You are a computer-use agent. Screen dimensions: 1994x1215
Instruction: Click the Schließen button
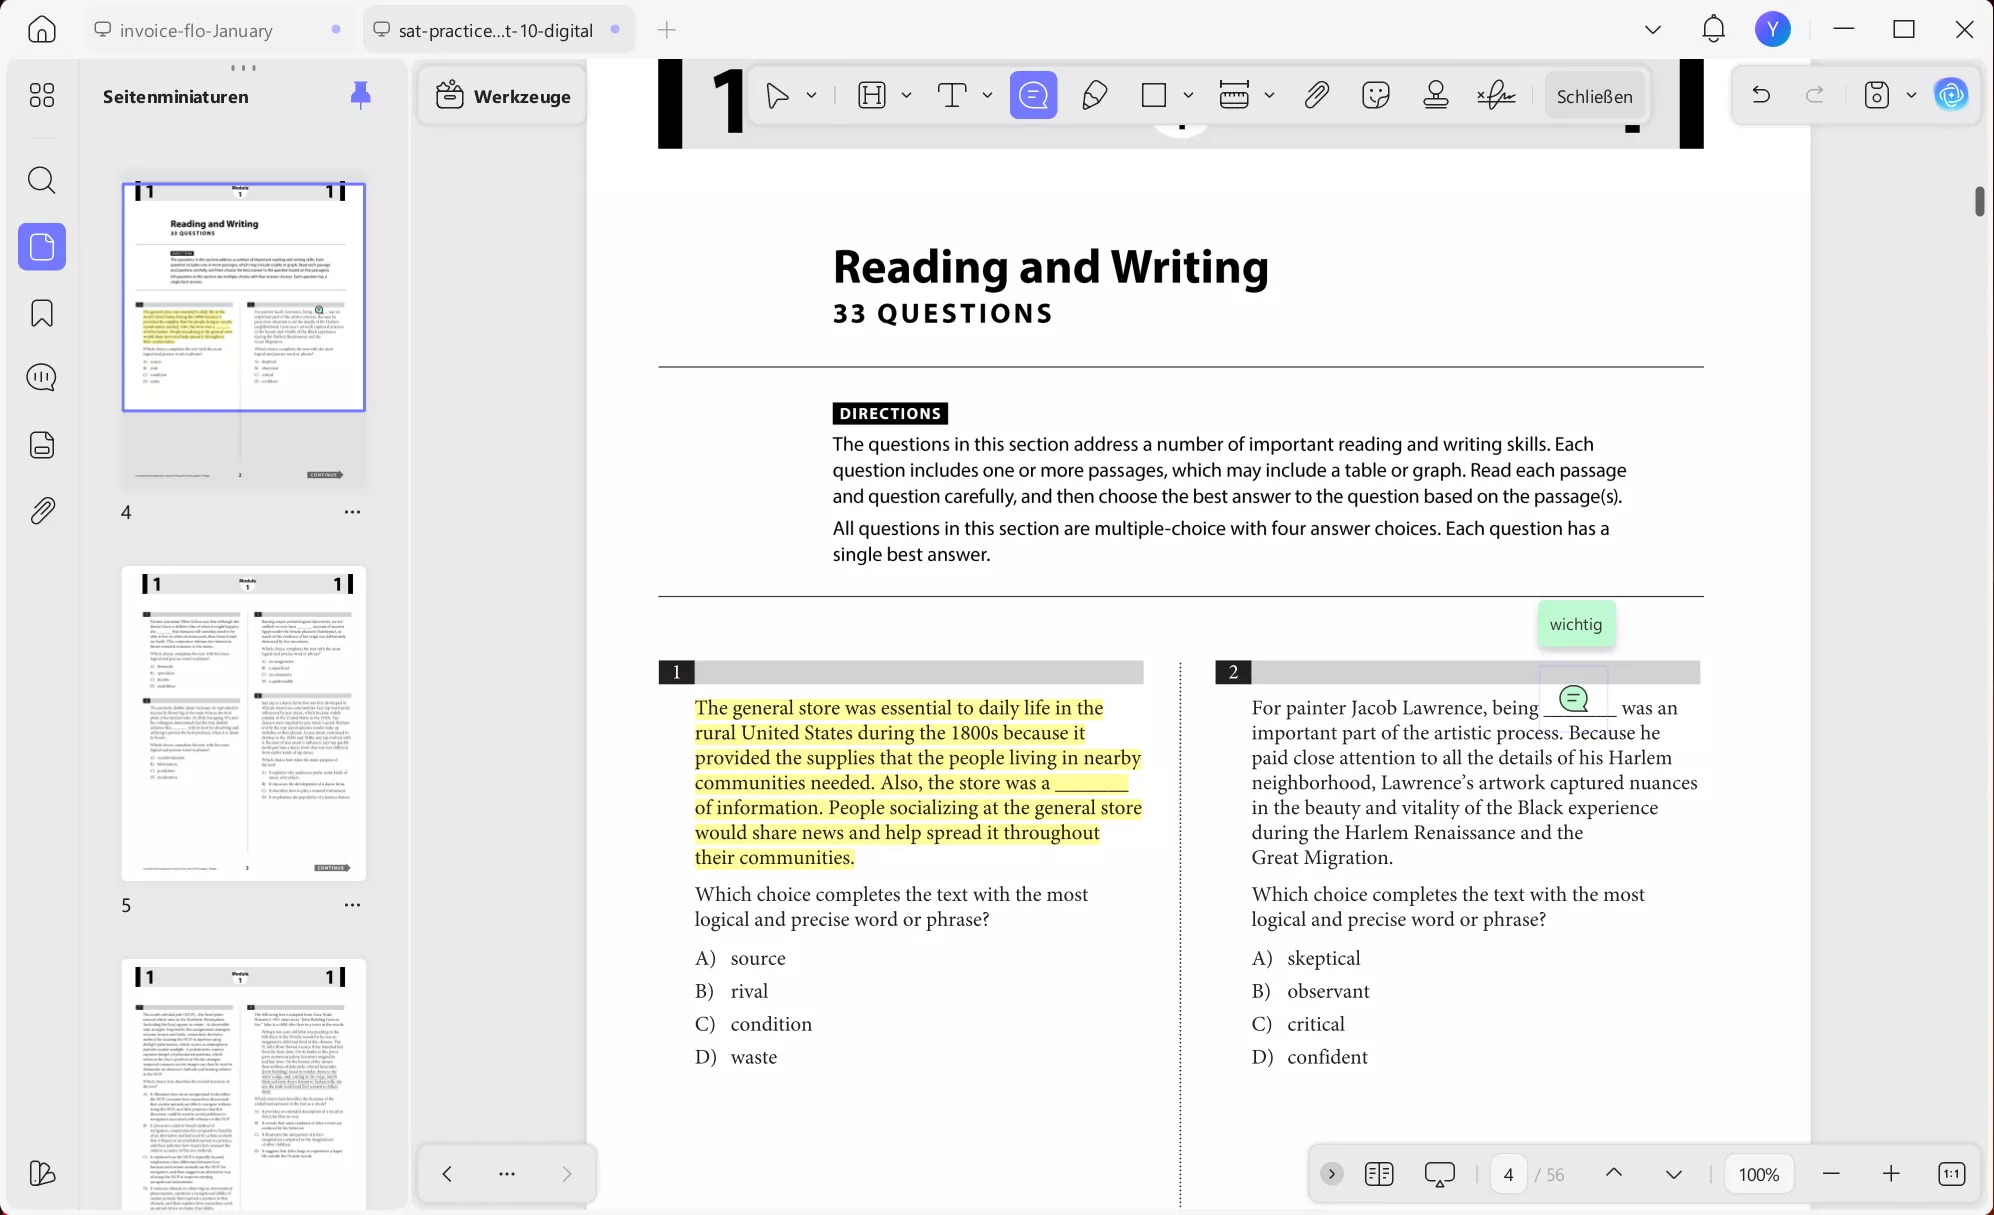(x=1594, y=96)
